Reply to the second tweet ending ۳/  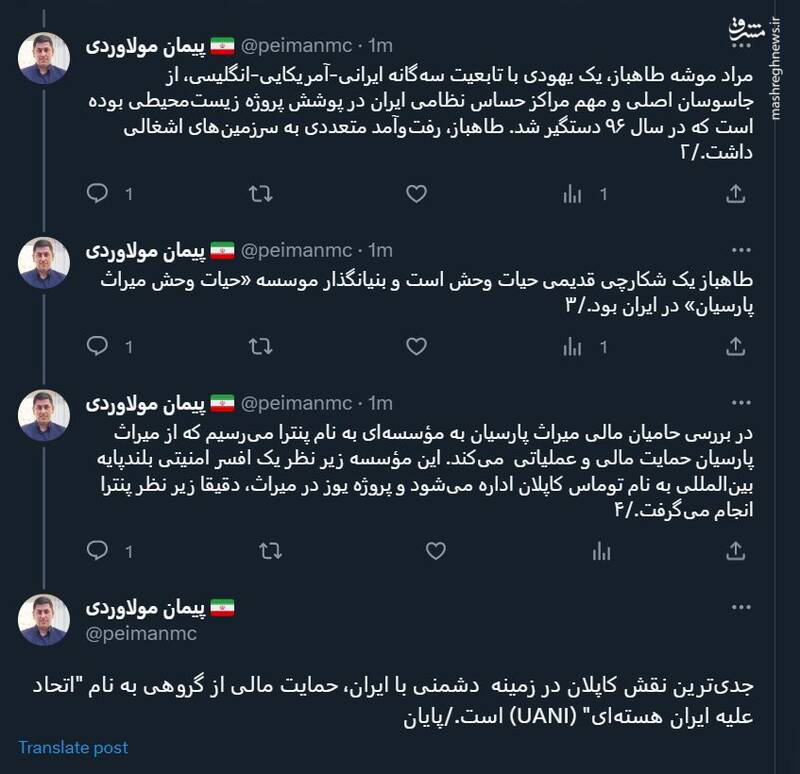[97, 346]
